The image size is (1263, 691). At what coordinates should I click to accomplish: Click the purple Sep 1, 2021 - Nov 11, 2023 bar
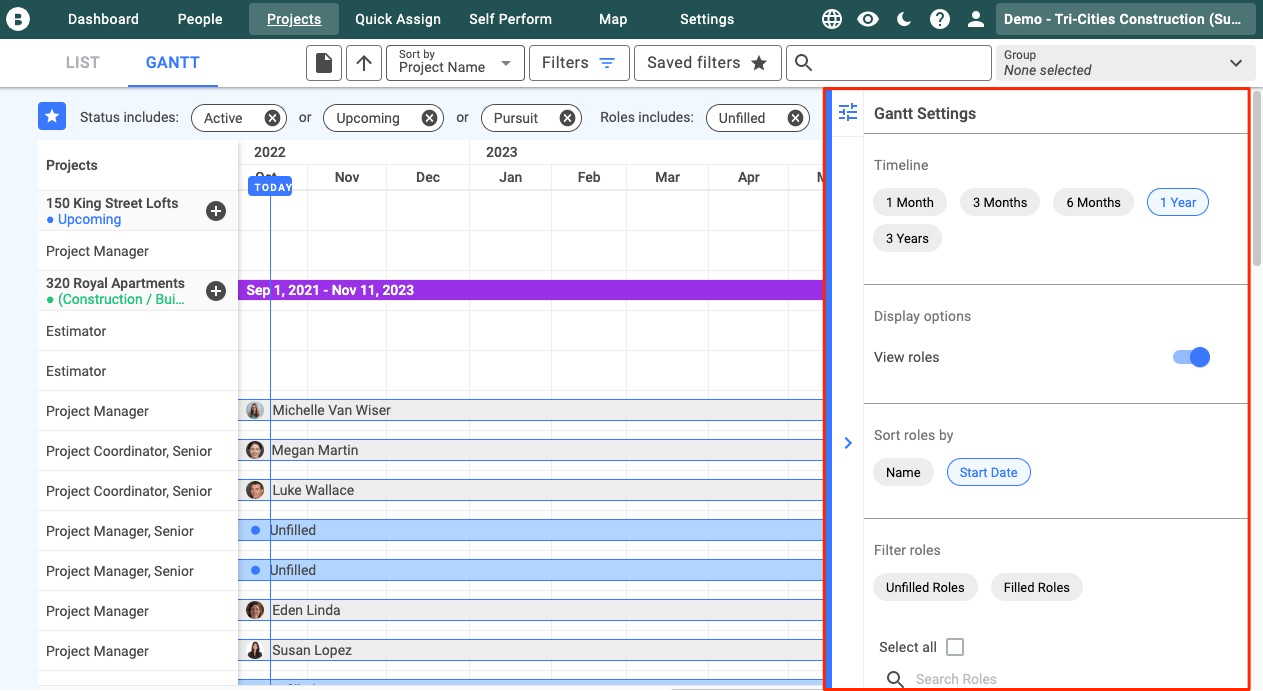pyautogui.click(x=530, y=290)
